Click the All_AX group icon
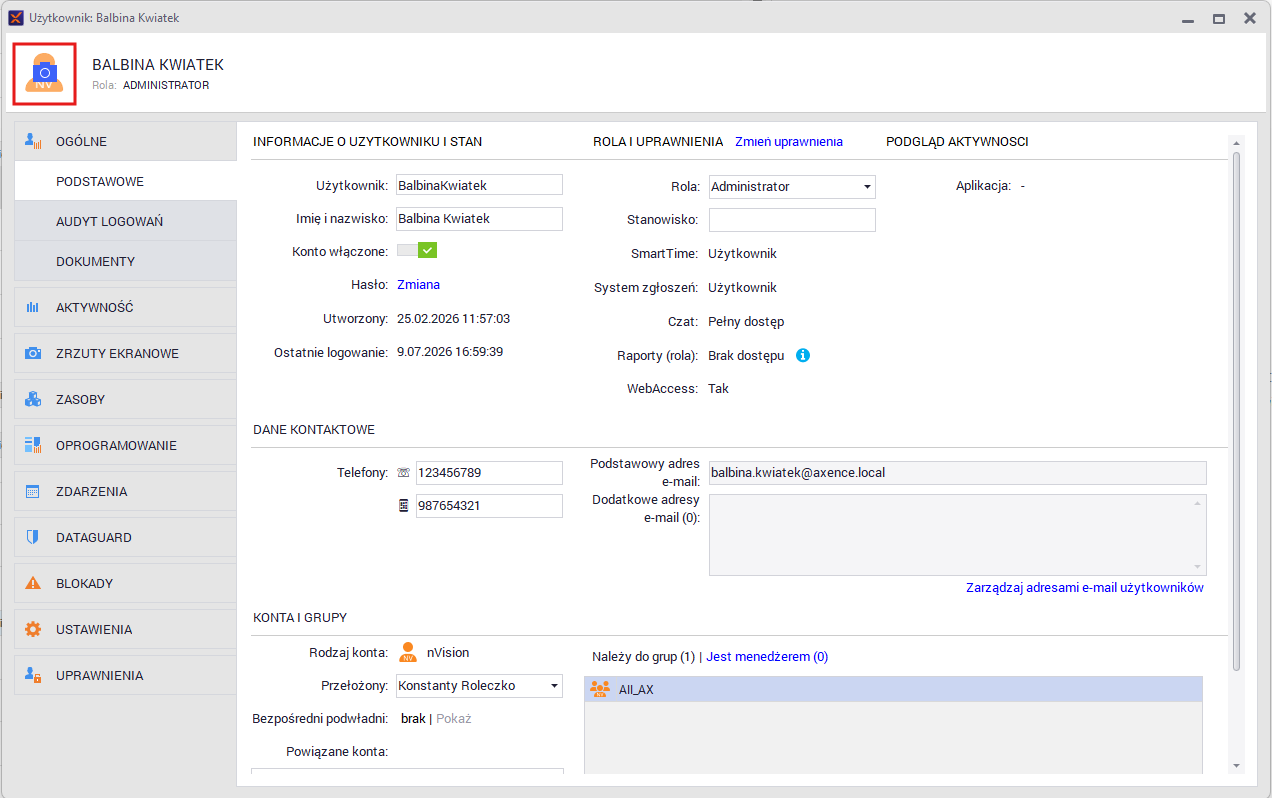The image size is (1272, 798). pyautogui.click(x=600, y=689)
